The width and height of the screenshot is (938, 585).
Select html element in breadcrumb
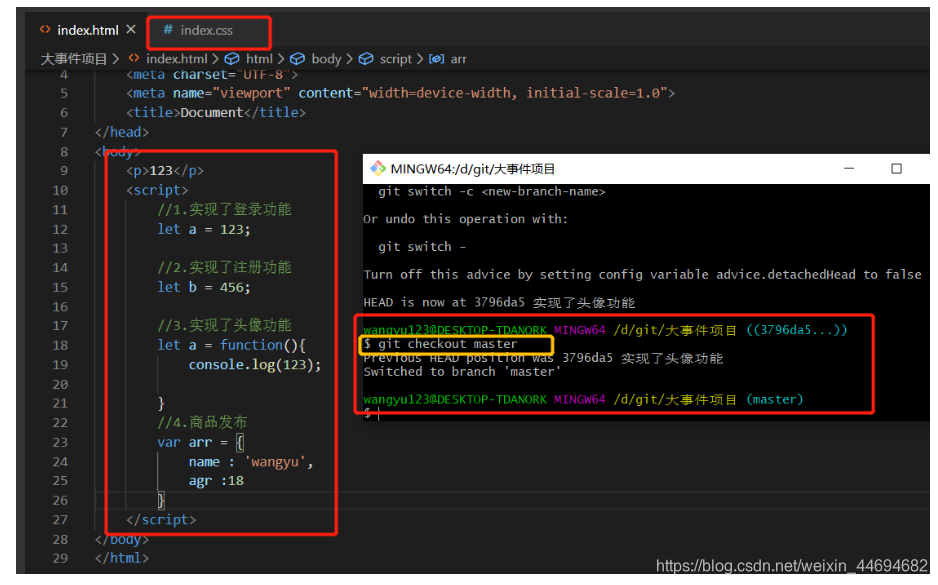(x=259, y=59)
